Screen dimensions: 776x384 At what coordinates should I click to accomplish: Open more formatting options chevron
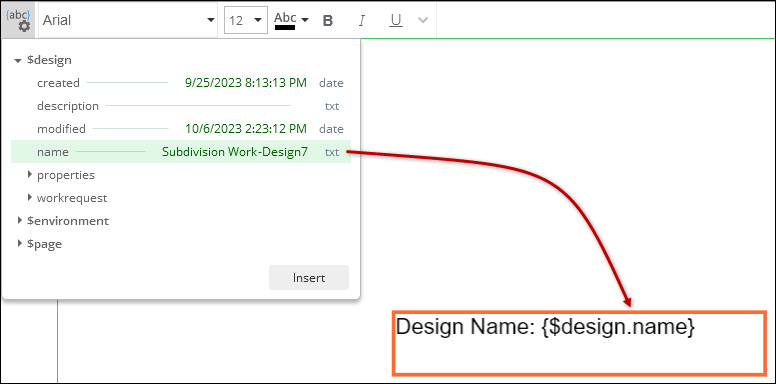[x=423, y=20]
